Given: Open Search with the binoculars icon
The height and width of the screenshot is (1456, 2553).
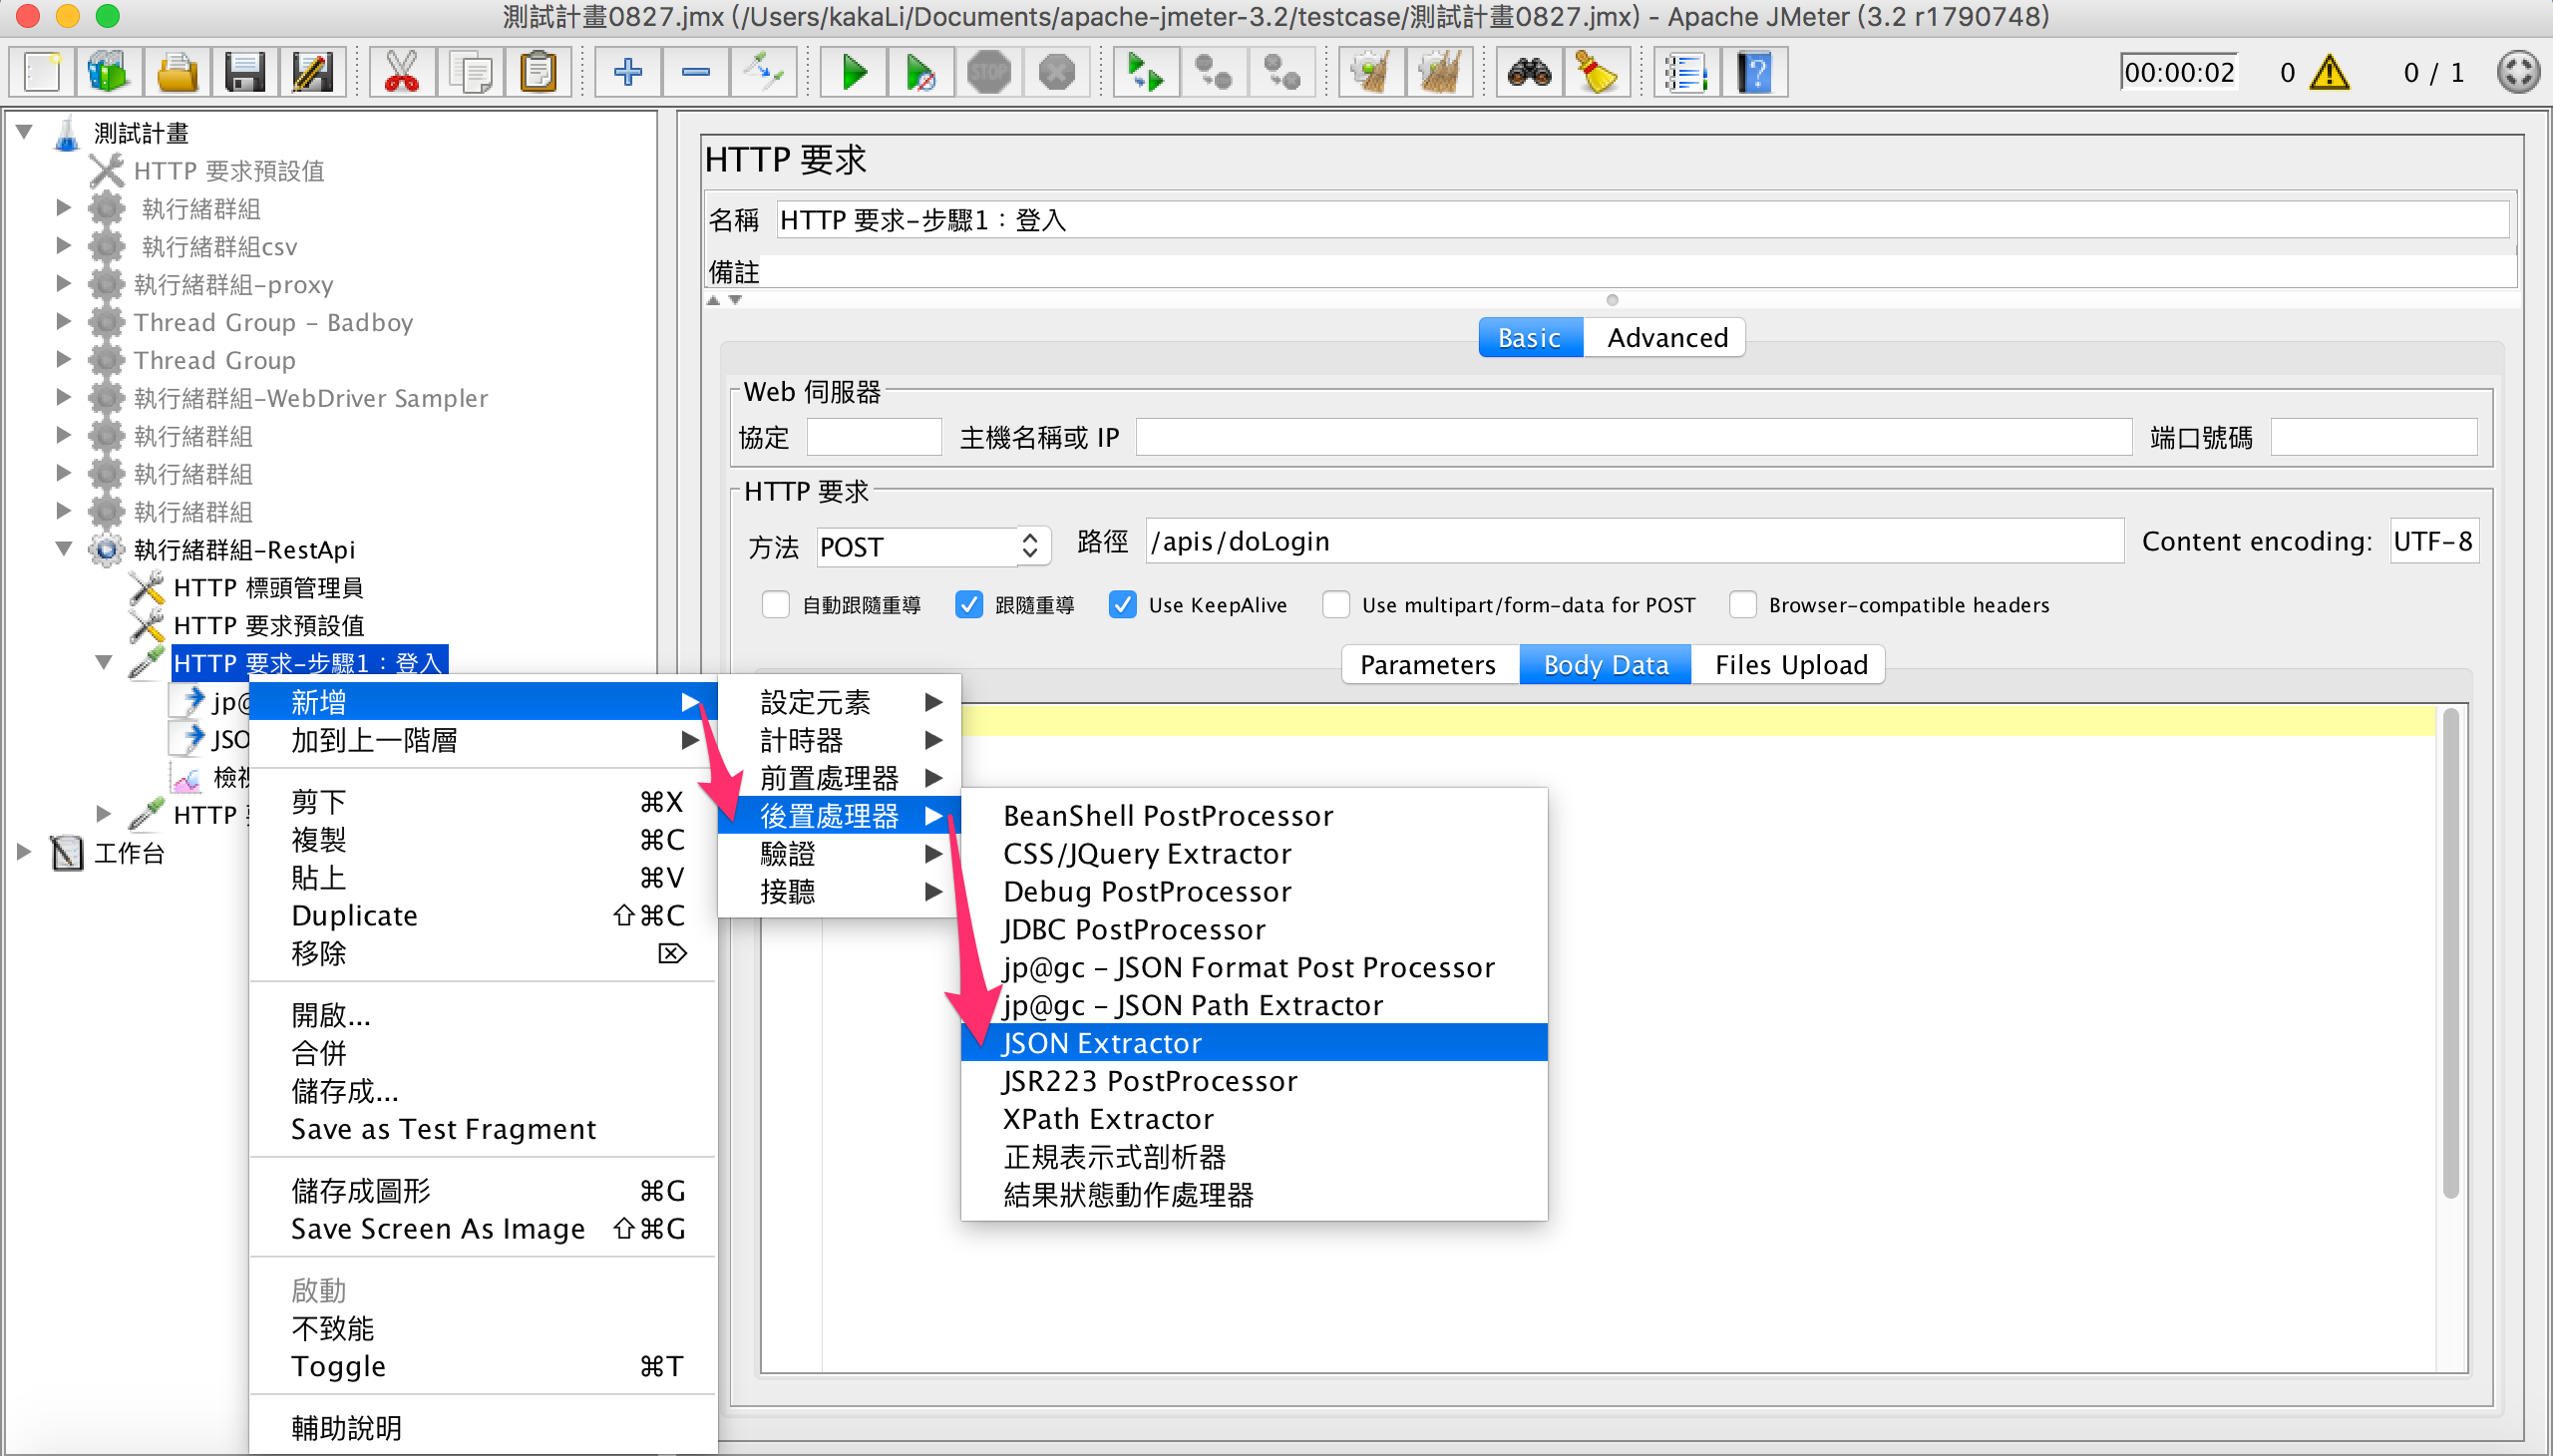Looking at the screenshot, I should click(x=1529, y=72).
